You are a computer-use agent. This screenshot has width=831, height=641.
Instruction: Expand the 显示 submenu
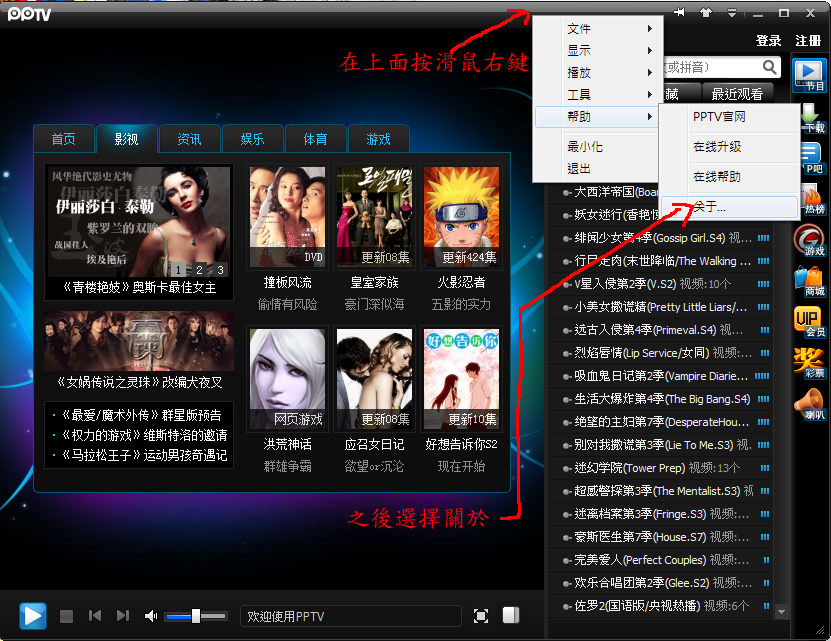click(x=599, y=50)
